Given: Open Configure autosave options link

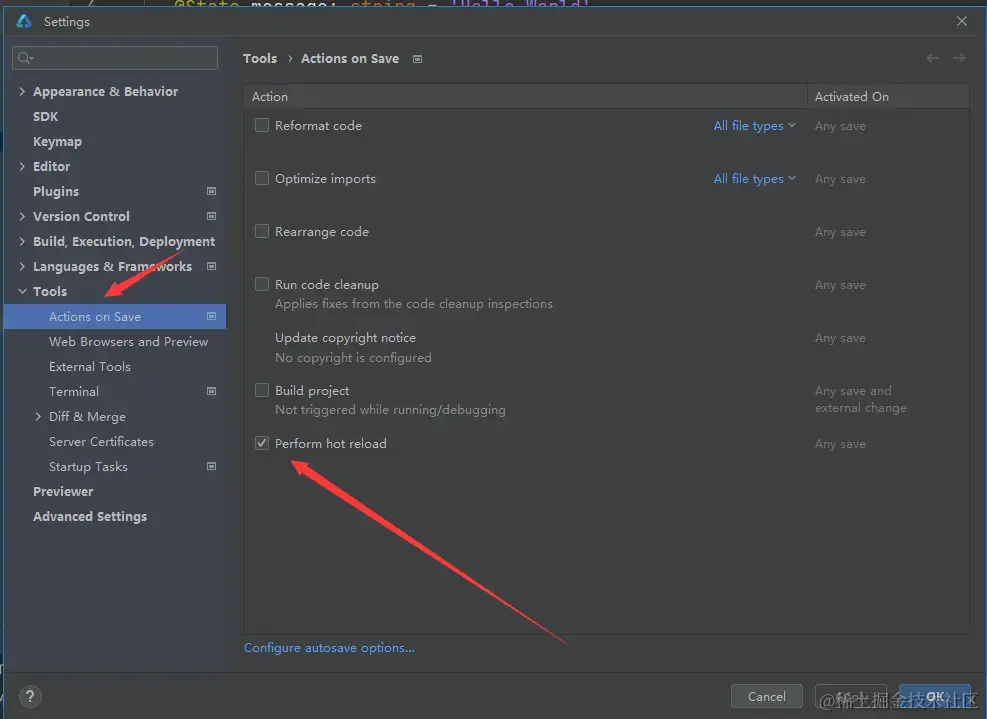Looking at the screenshot, I should click(x=329, y=647).
